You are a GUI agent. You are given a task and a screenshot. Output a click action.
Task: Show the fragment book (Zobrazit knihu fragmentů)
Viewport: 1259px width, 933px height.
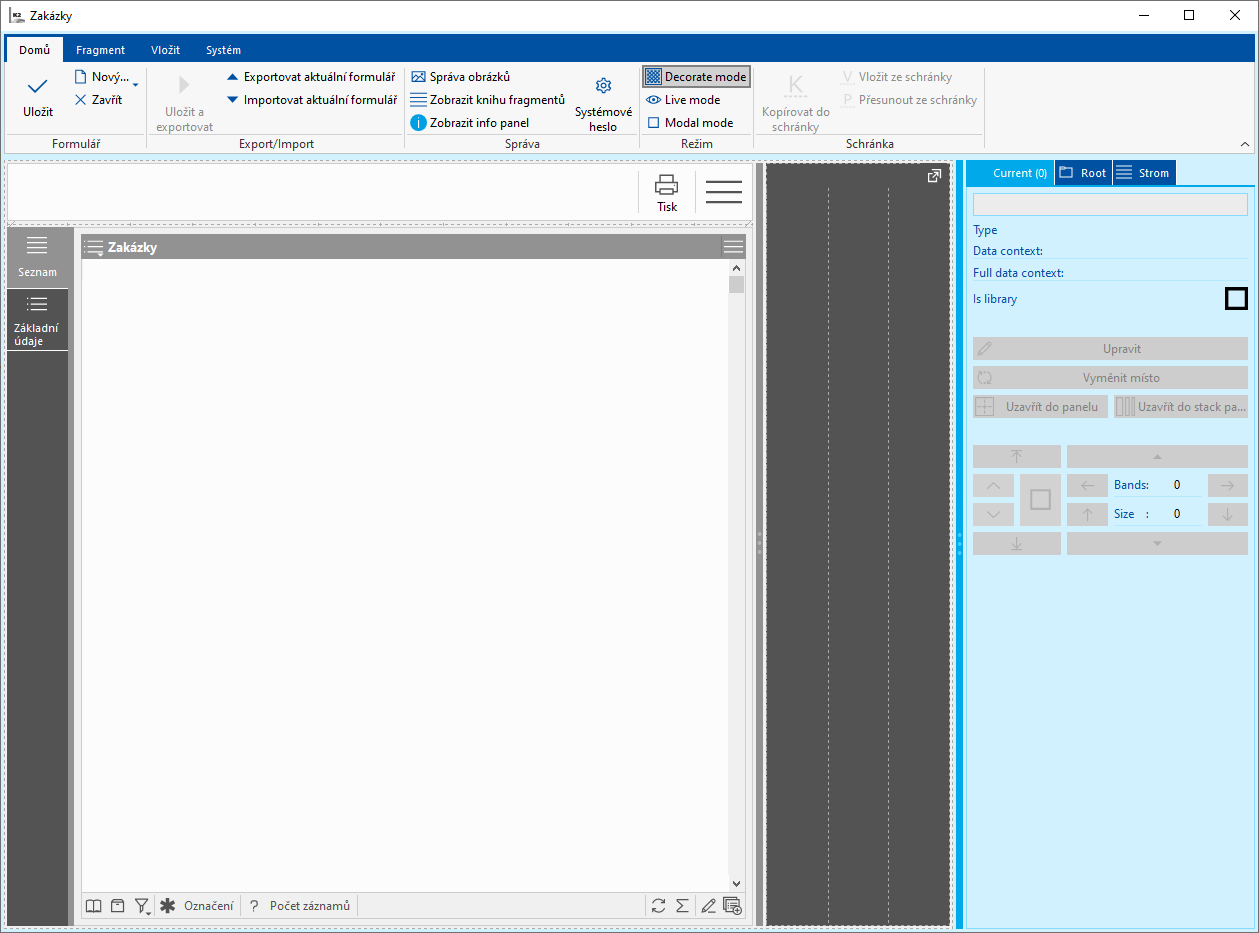(488, 100)
